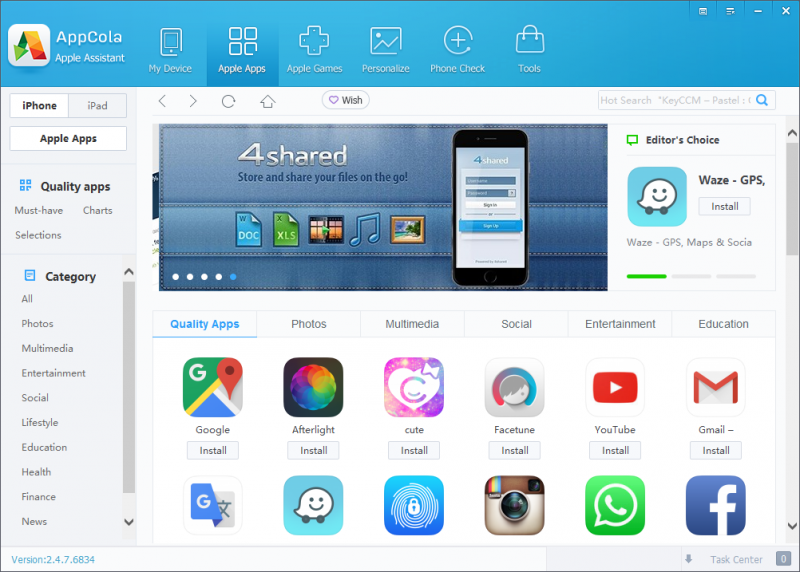800x572 pixels.
Task: Switch to the Social tab
Action: pos(516,324)
